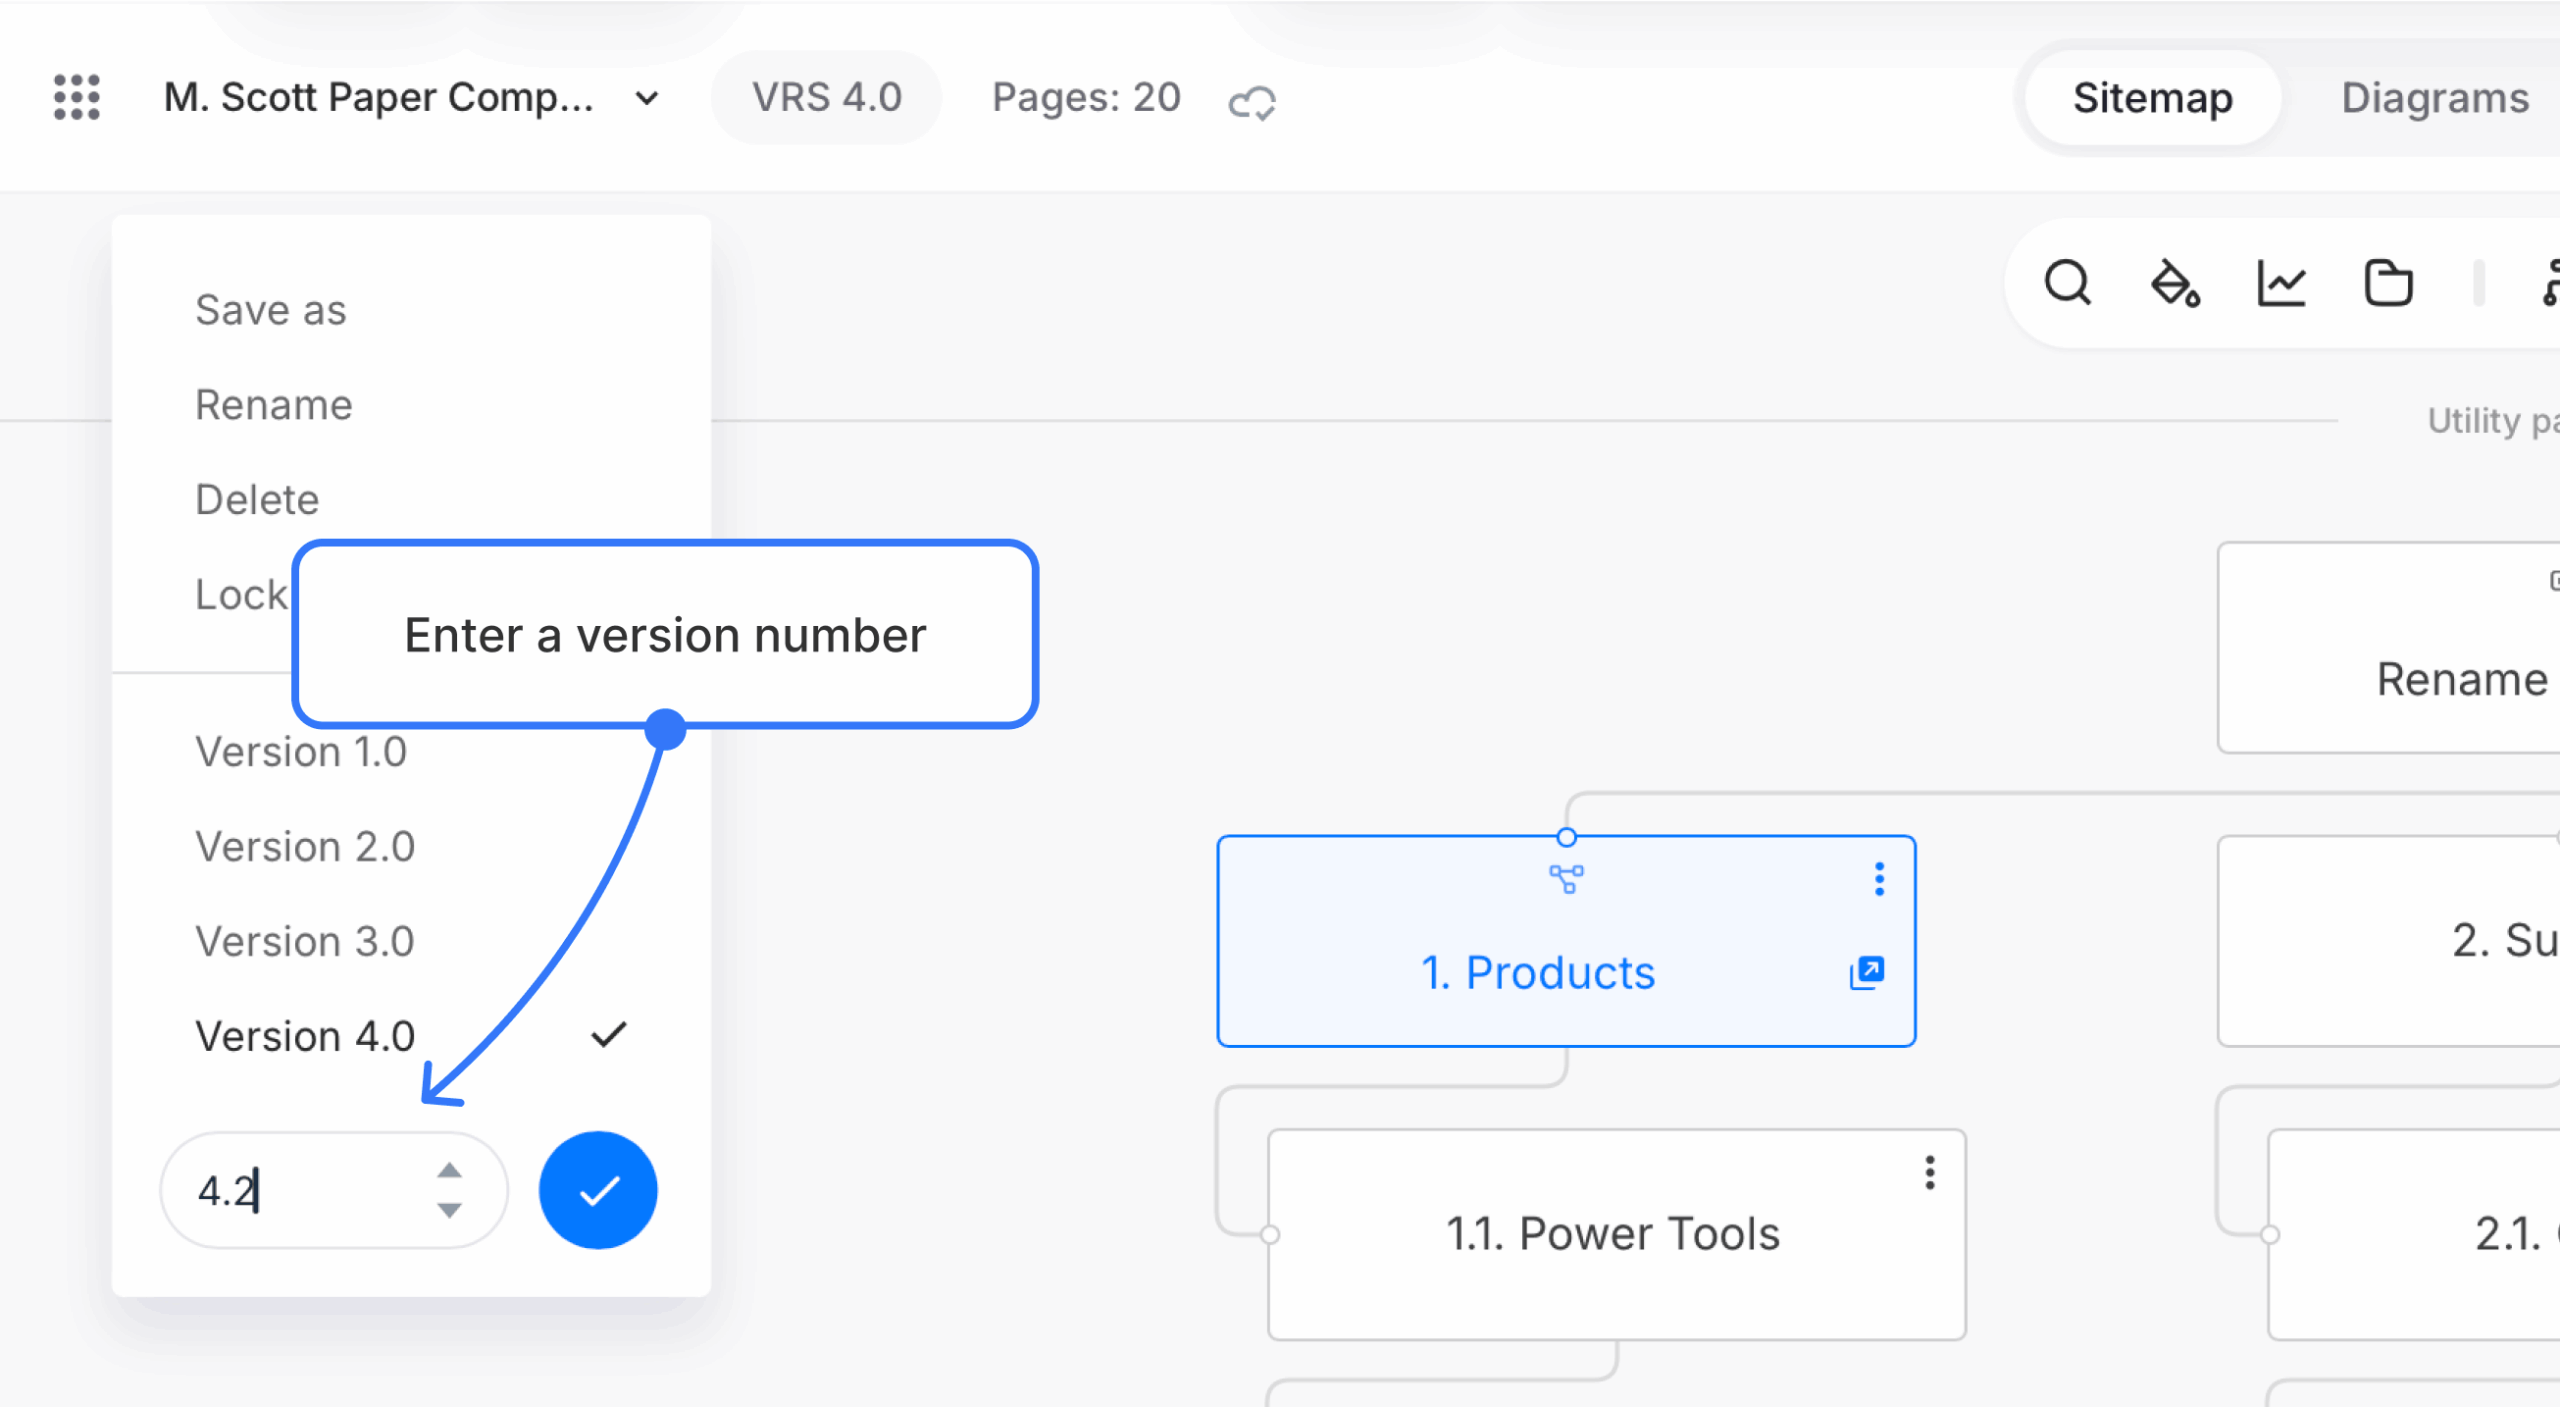Open the apps grid menu icon

click(77, 97)
